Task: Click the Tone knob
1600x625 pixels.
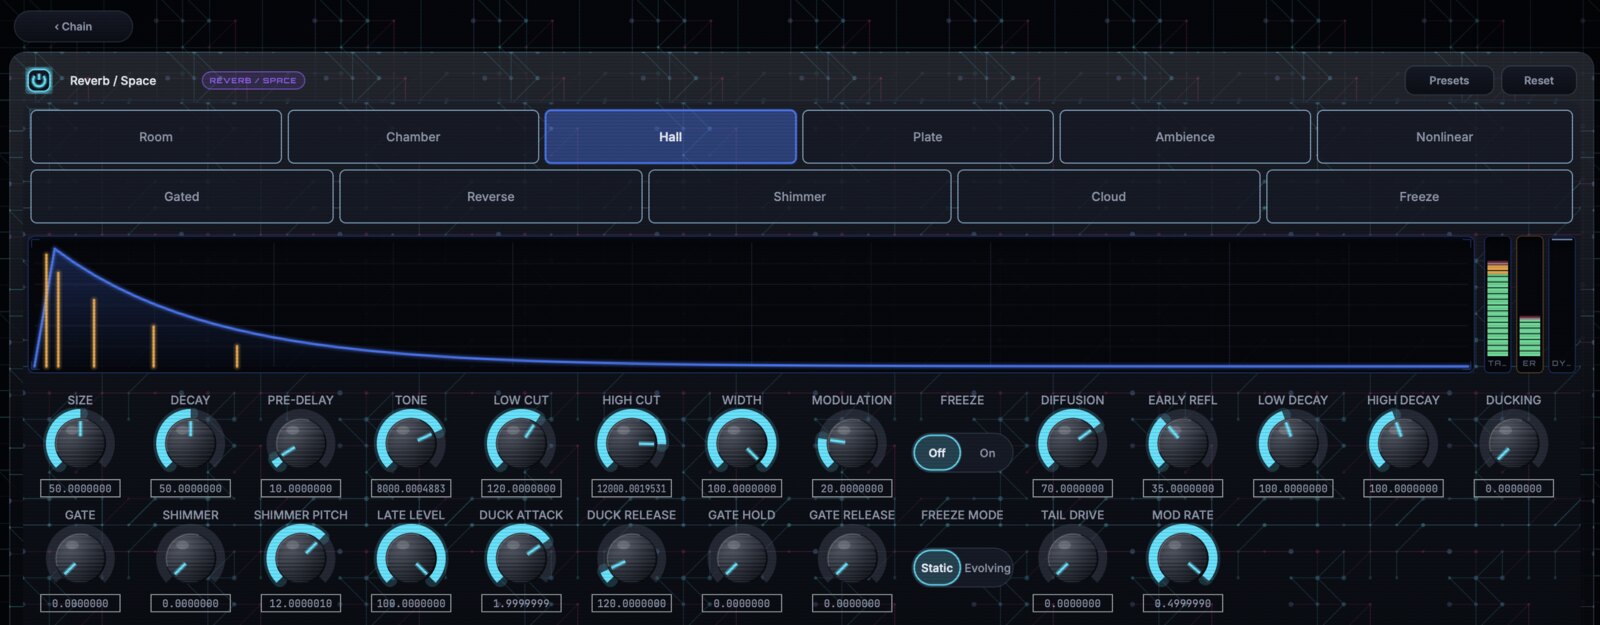Action: tap(411, 443)
